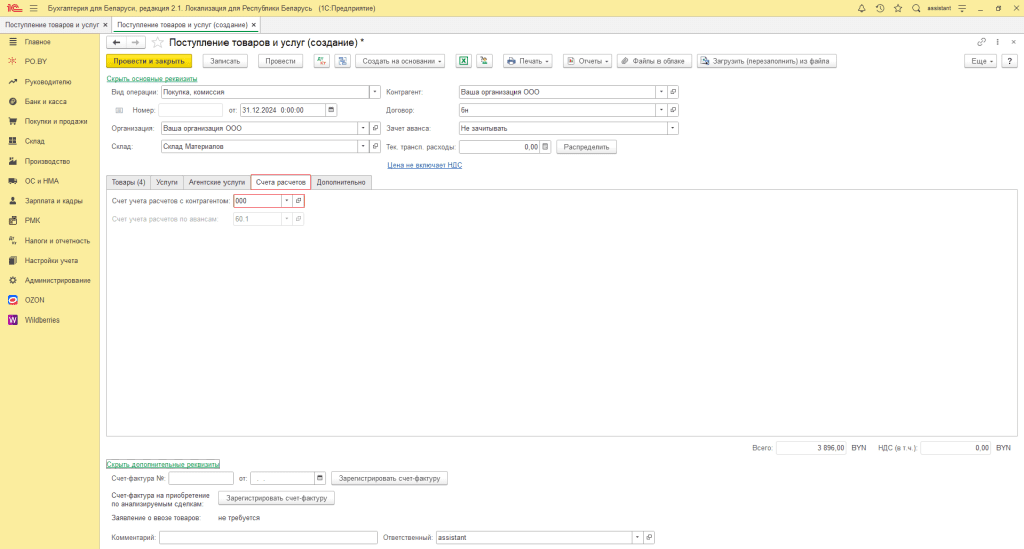The width and height of the screenshot is (1024, 549).
Task: Open the main hamburger menu
Action: (x=33, y=8)
